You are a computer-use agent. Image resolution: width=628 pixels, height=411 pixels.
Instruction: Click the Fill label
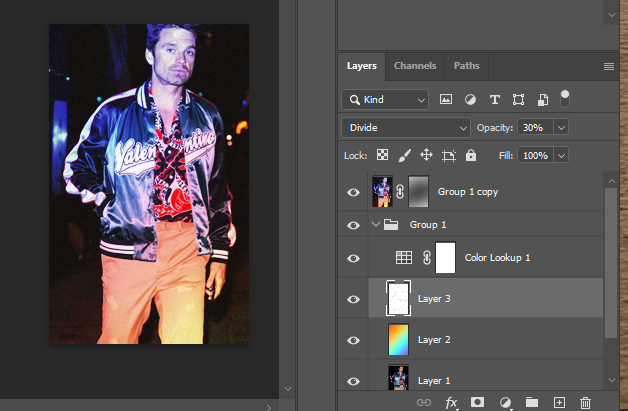tap(505, 155)
